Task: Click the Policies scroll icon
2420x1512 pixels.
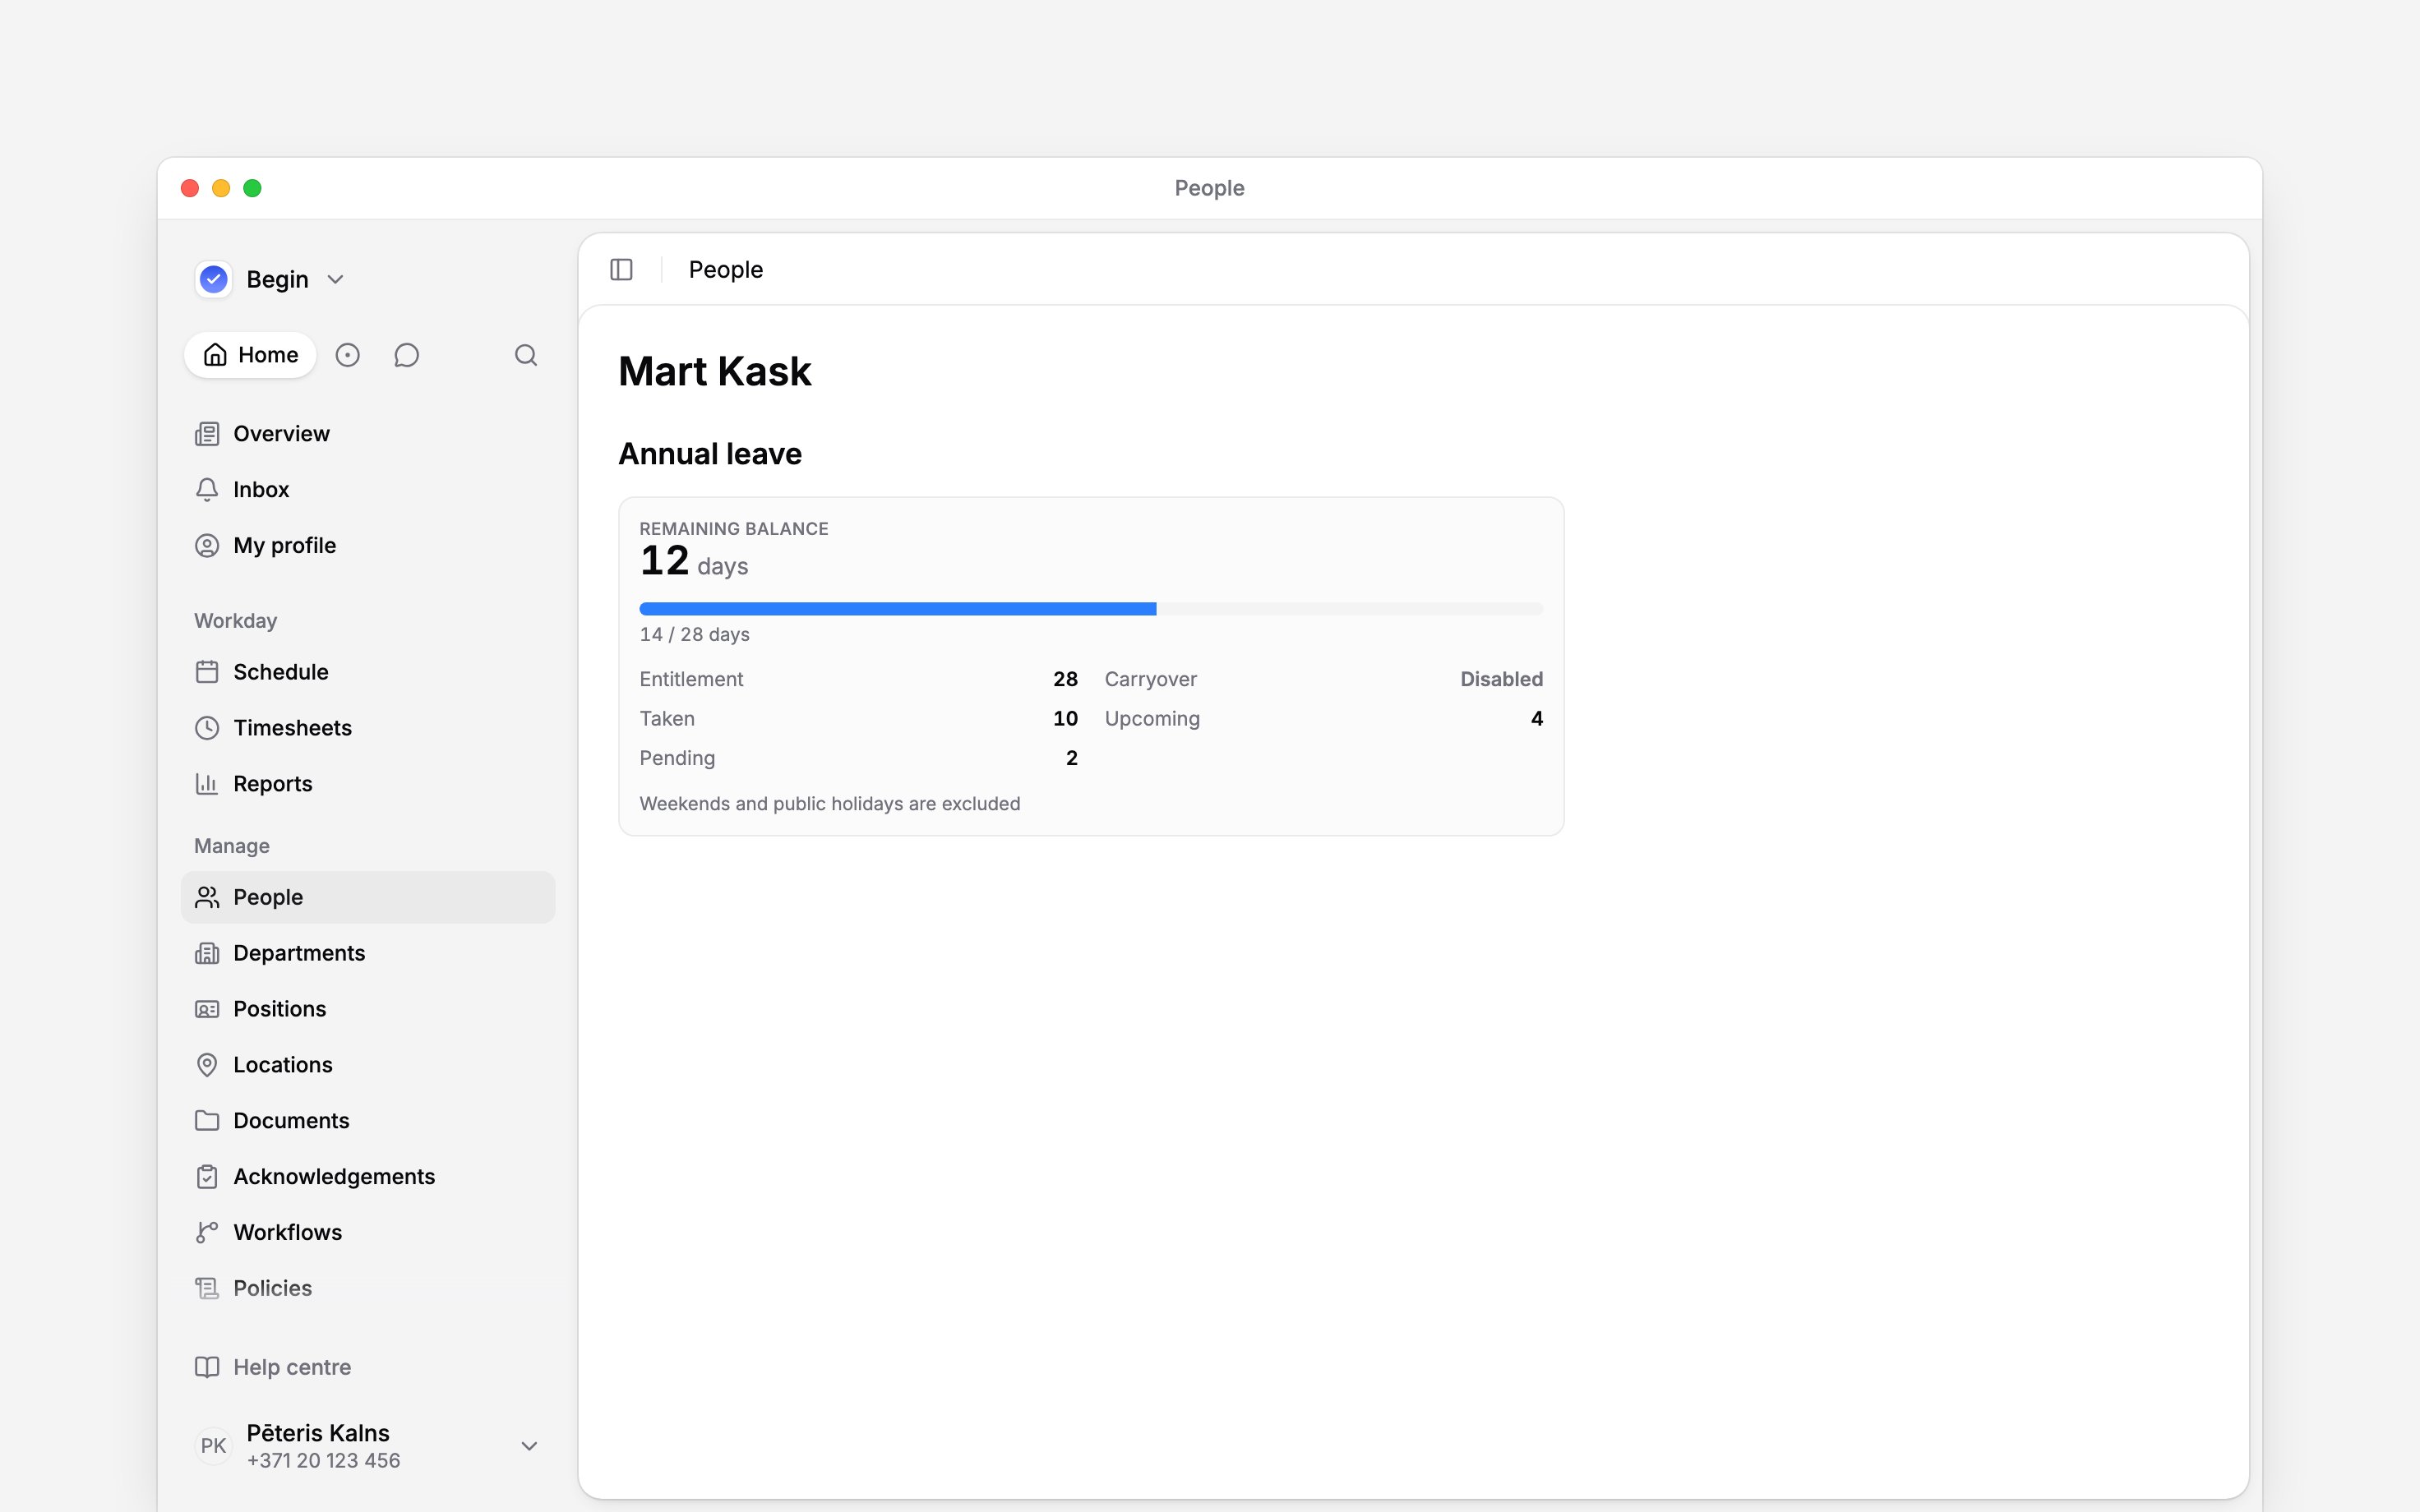Action: (x=207, y=1289)
